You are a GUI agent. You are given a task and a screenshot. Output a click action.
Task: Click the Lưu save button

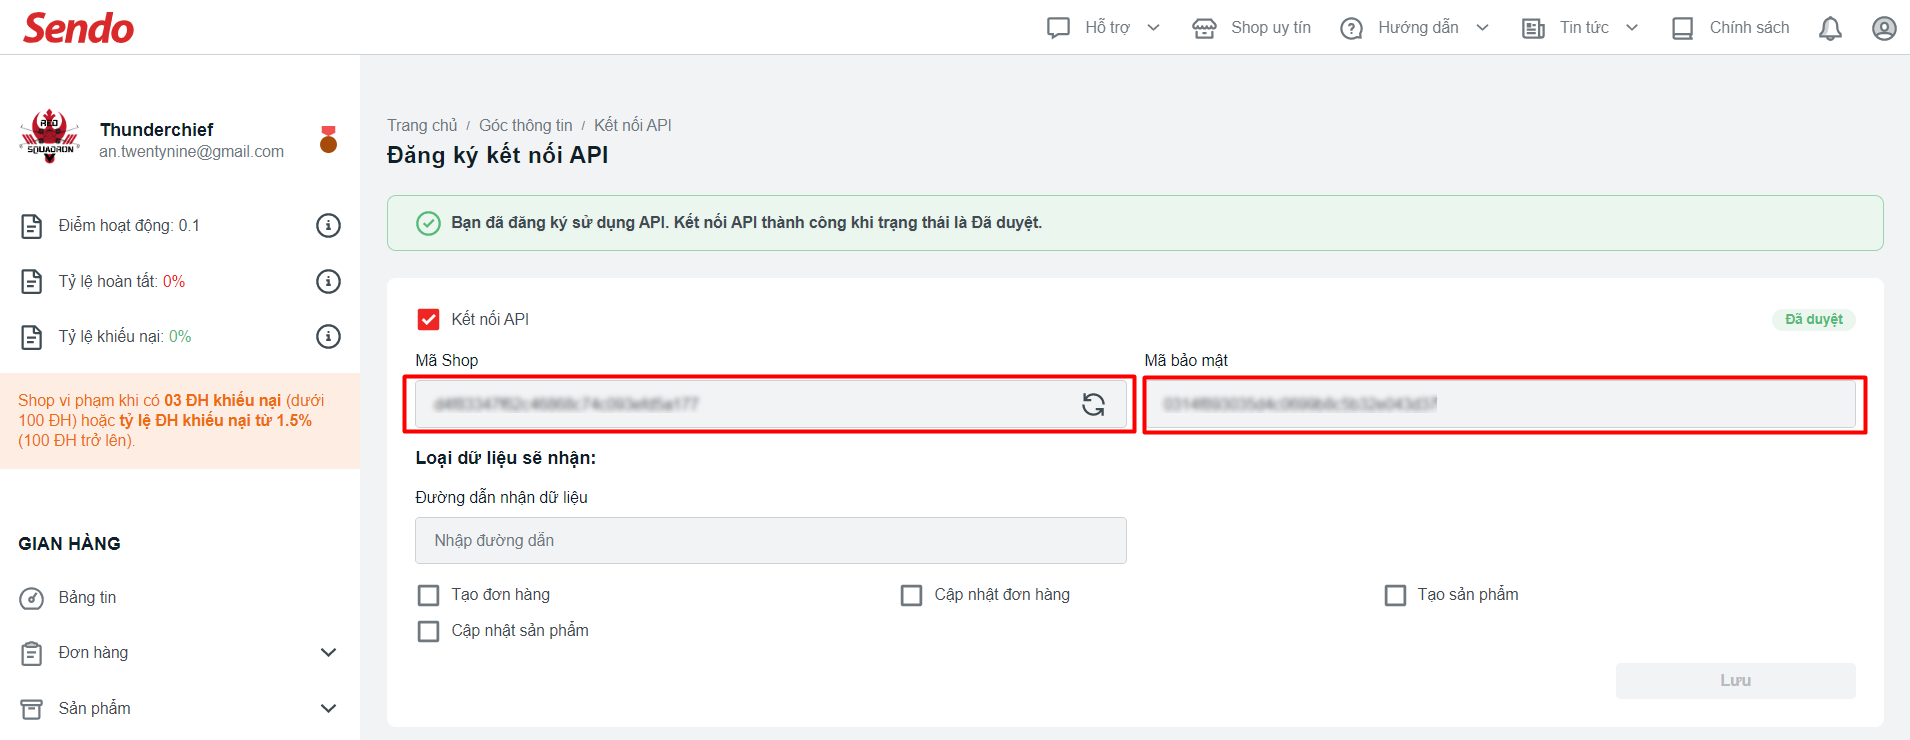point(1735,681)
